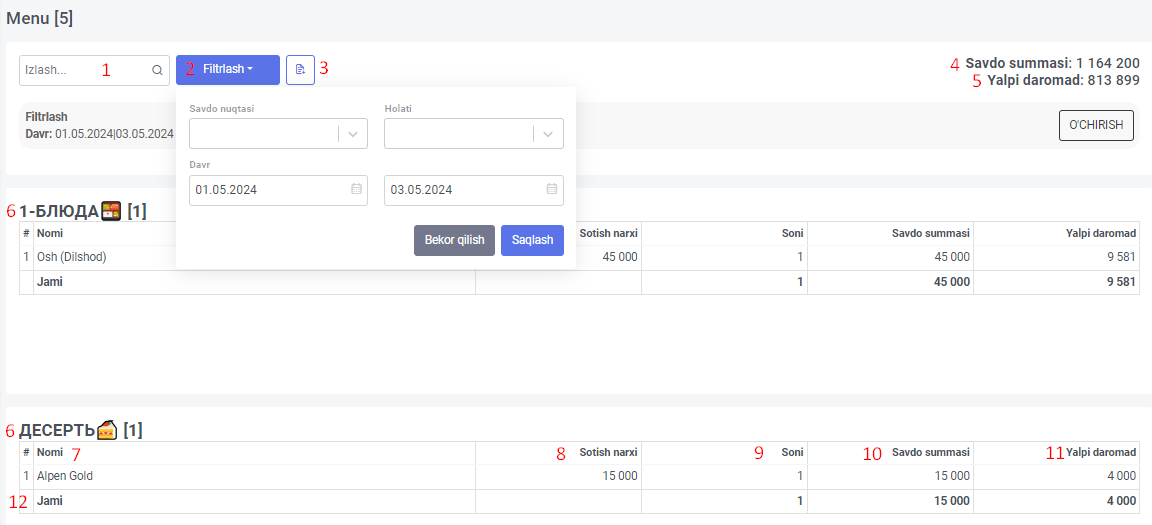Click the export document icon button

(x=300, y=70)
